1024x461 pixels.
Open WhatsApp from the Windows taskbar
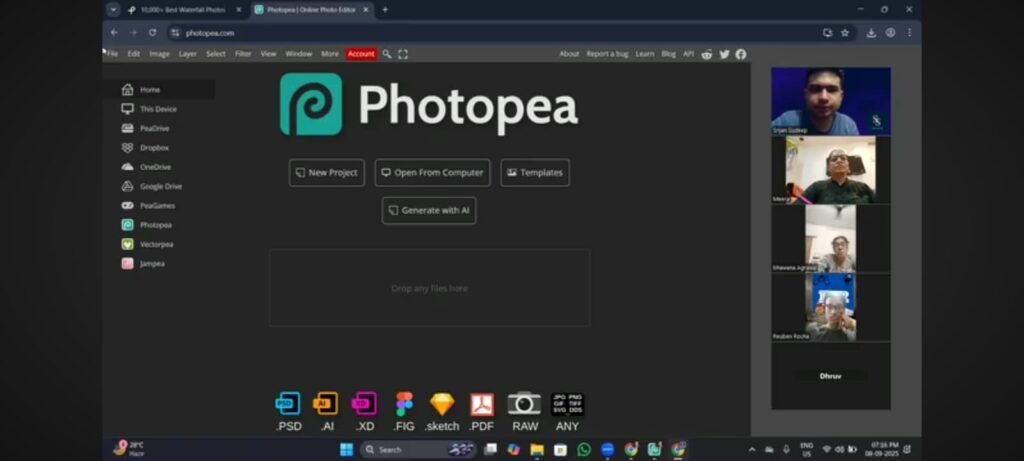click(x=584, y=450)
